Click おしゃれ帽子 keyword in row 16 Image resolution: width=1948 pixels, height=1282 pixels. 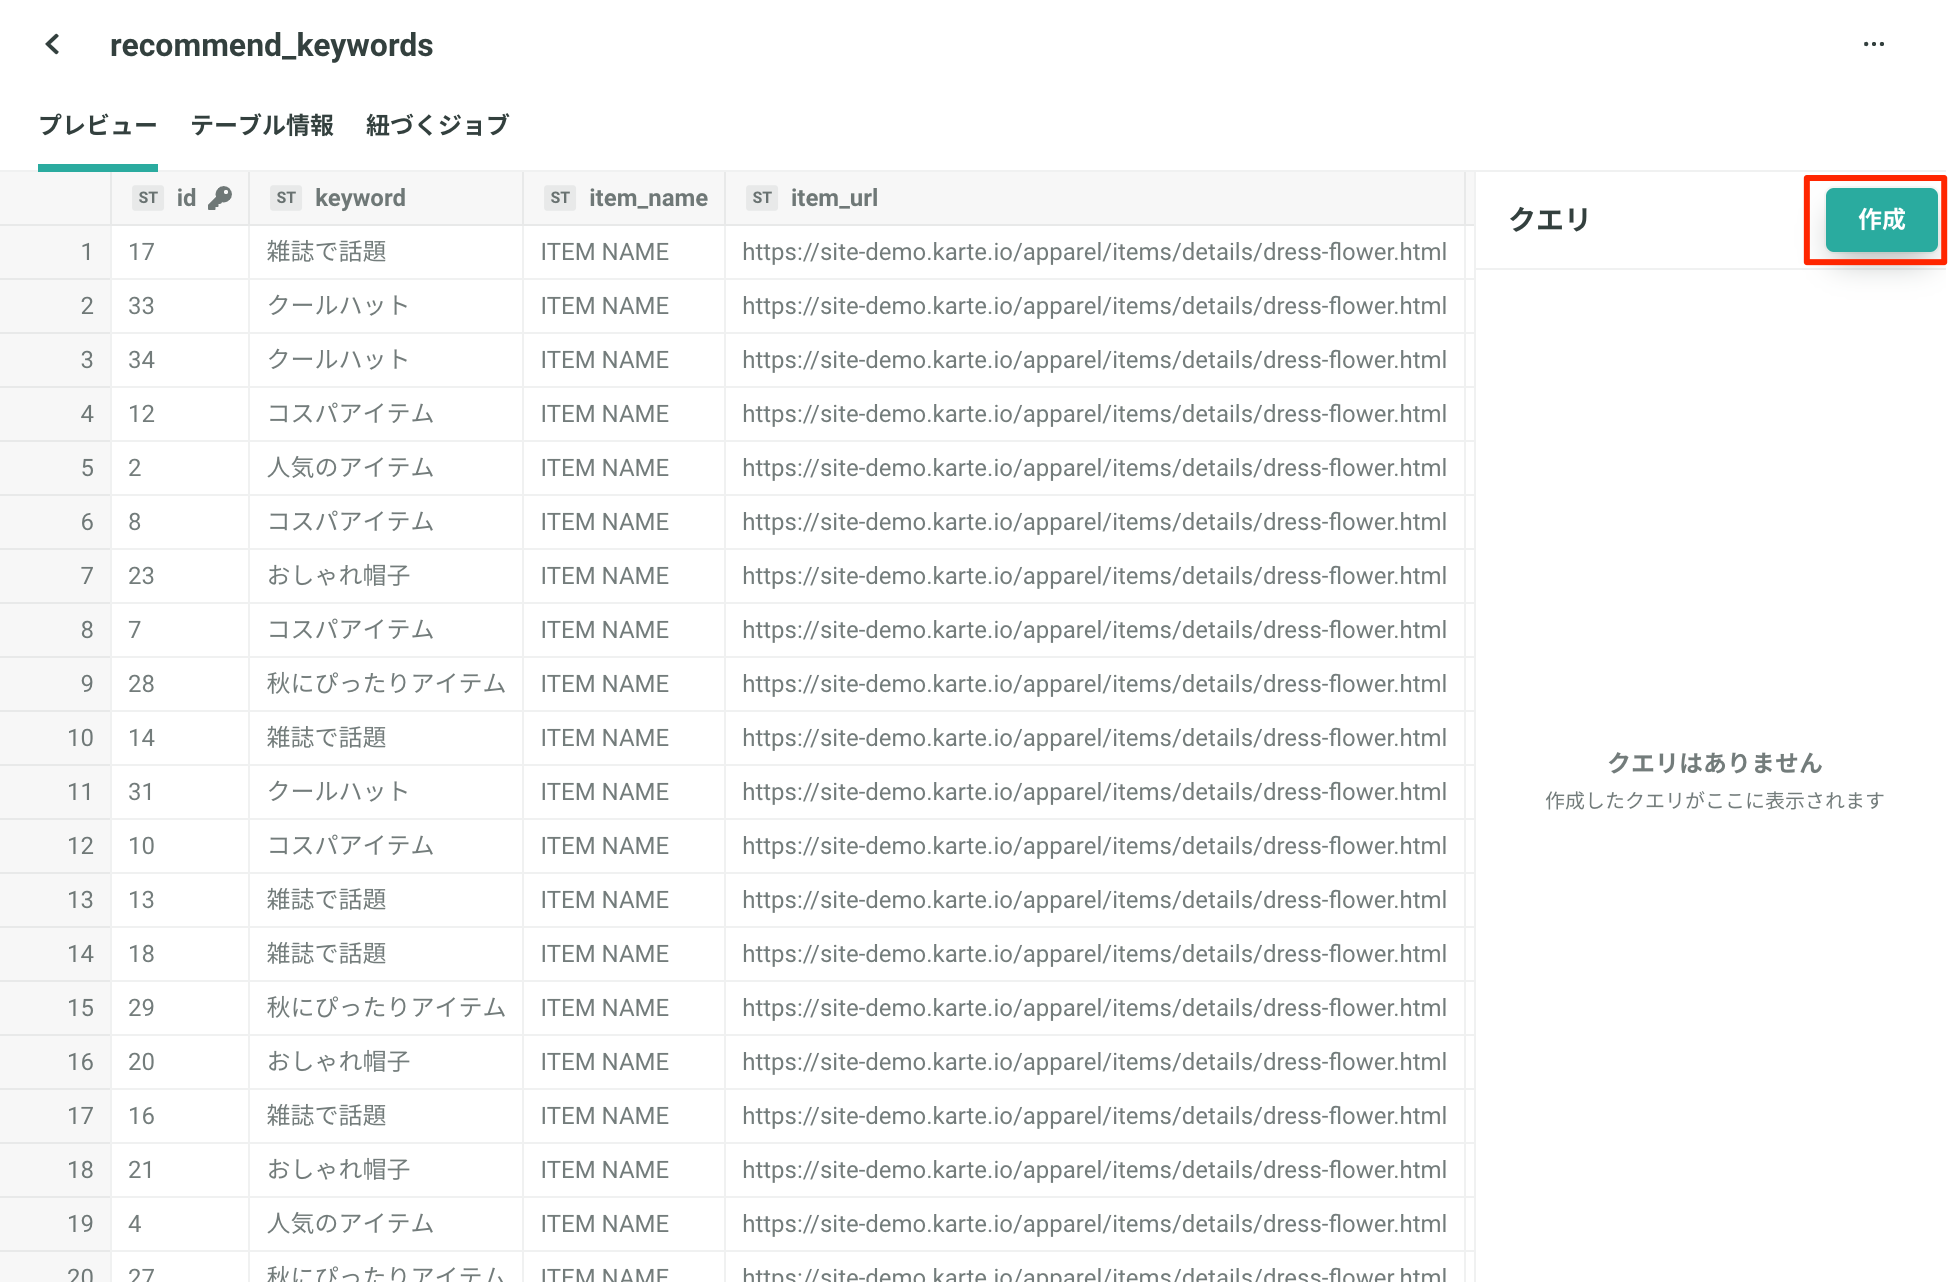click(338, 1062)
